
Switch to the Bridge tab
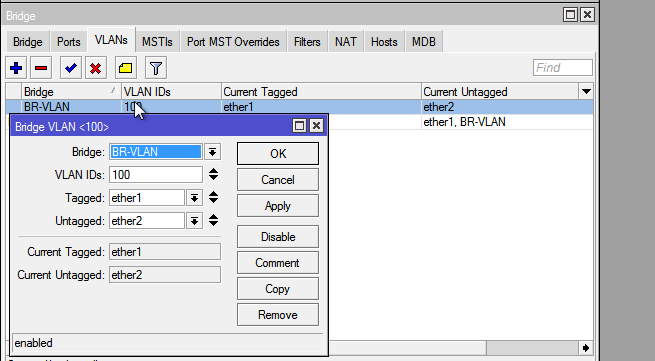click(x=28, y=42)
